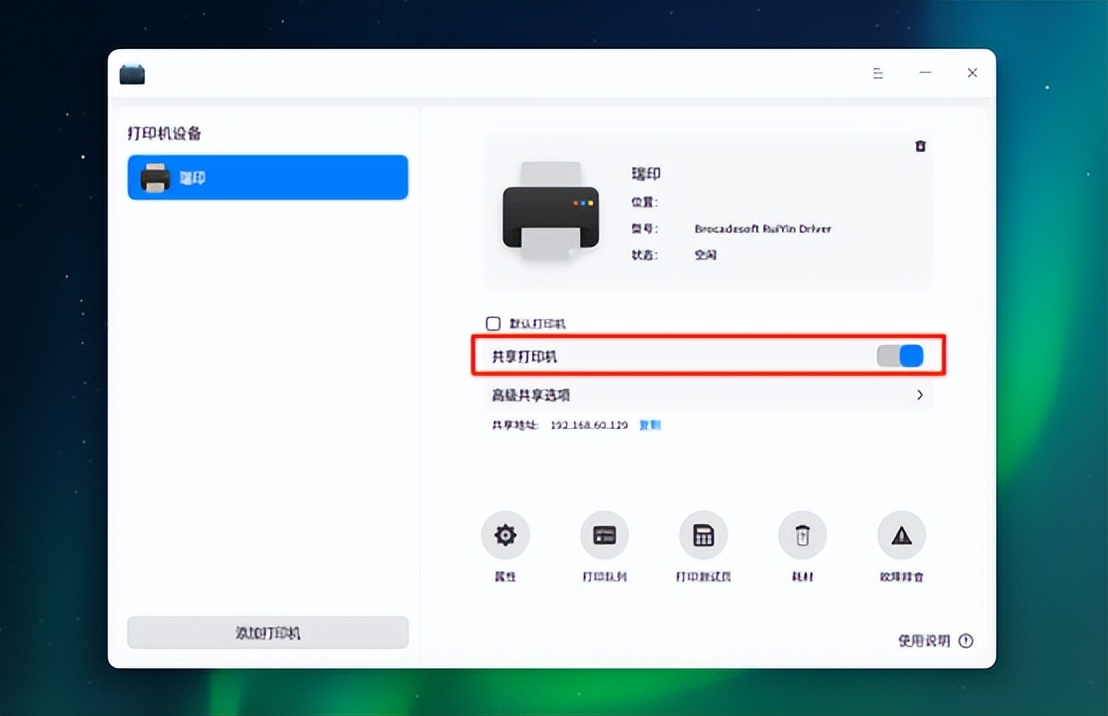
Task: Click the app logo in the titlebar
Action: click(131, 72)
